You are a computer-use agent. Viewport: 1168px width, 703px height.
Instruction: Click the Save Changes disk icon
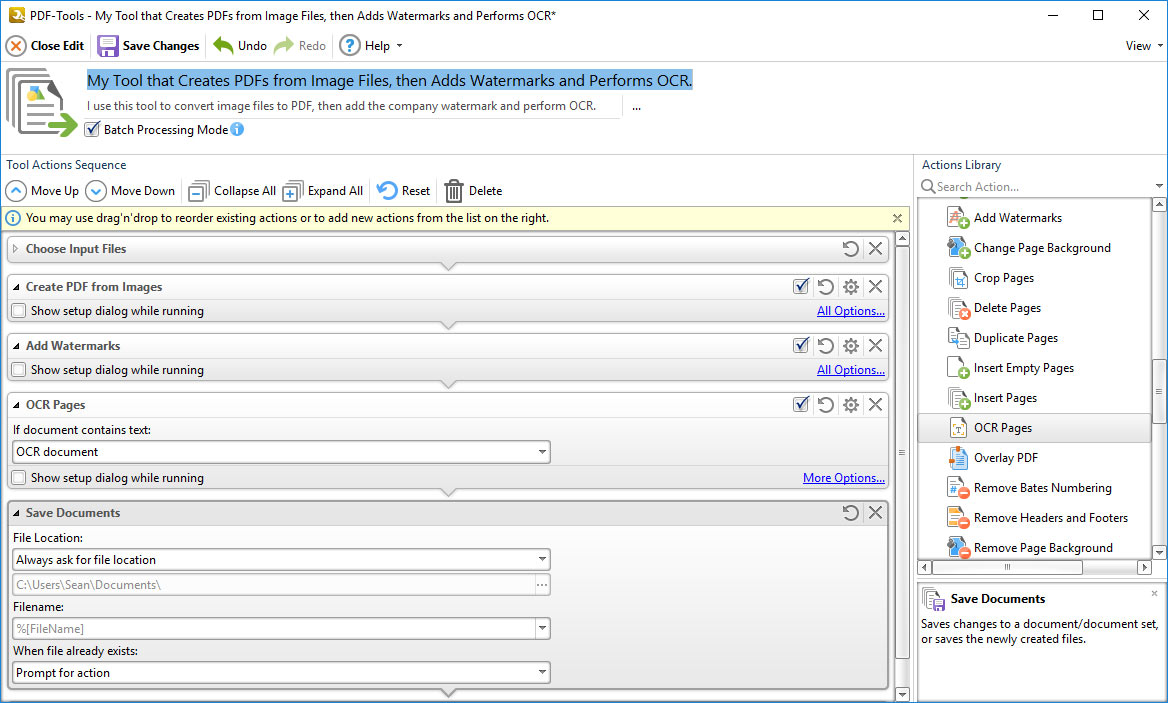108,46
